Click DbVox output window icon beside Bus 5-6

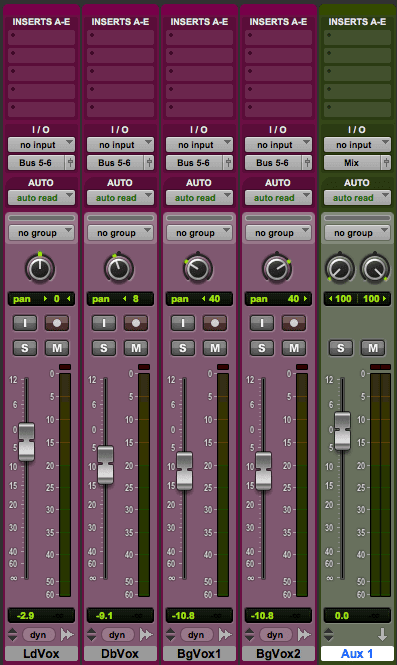(149, 162)
